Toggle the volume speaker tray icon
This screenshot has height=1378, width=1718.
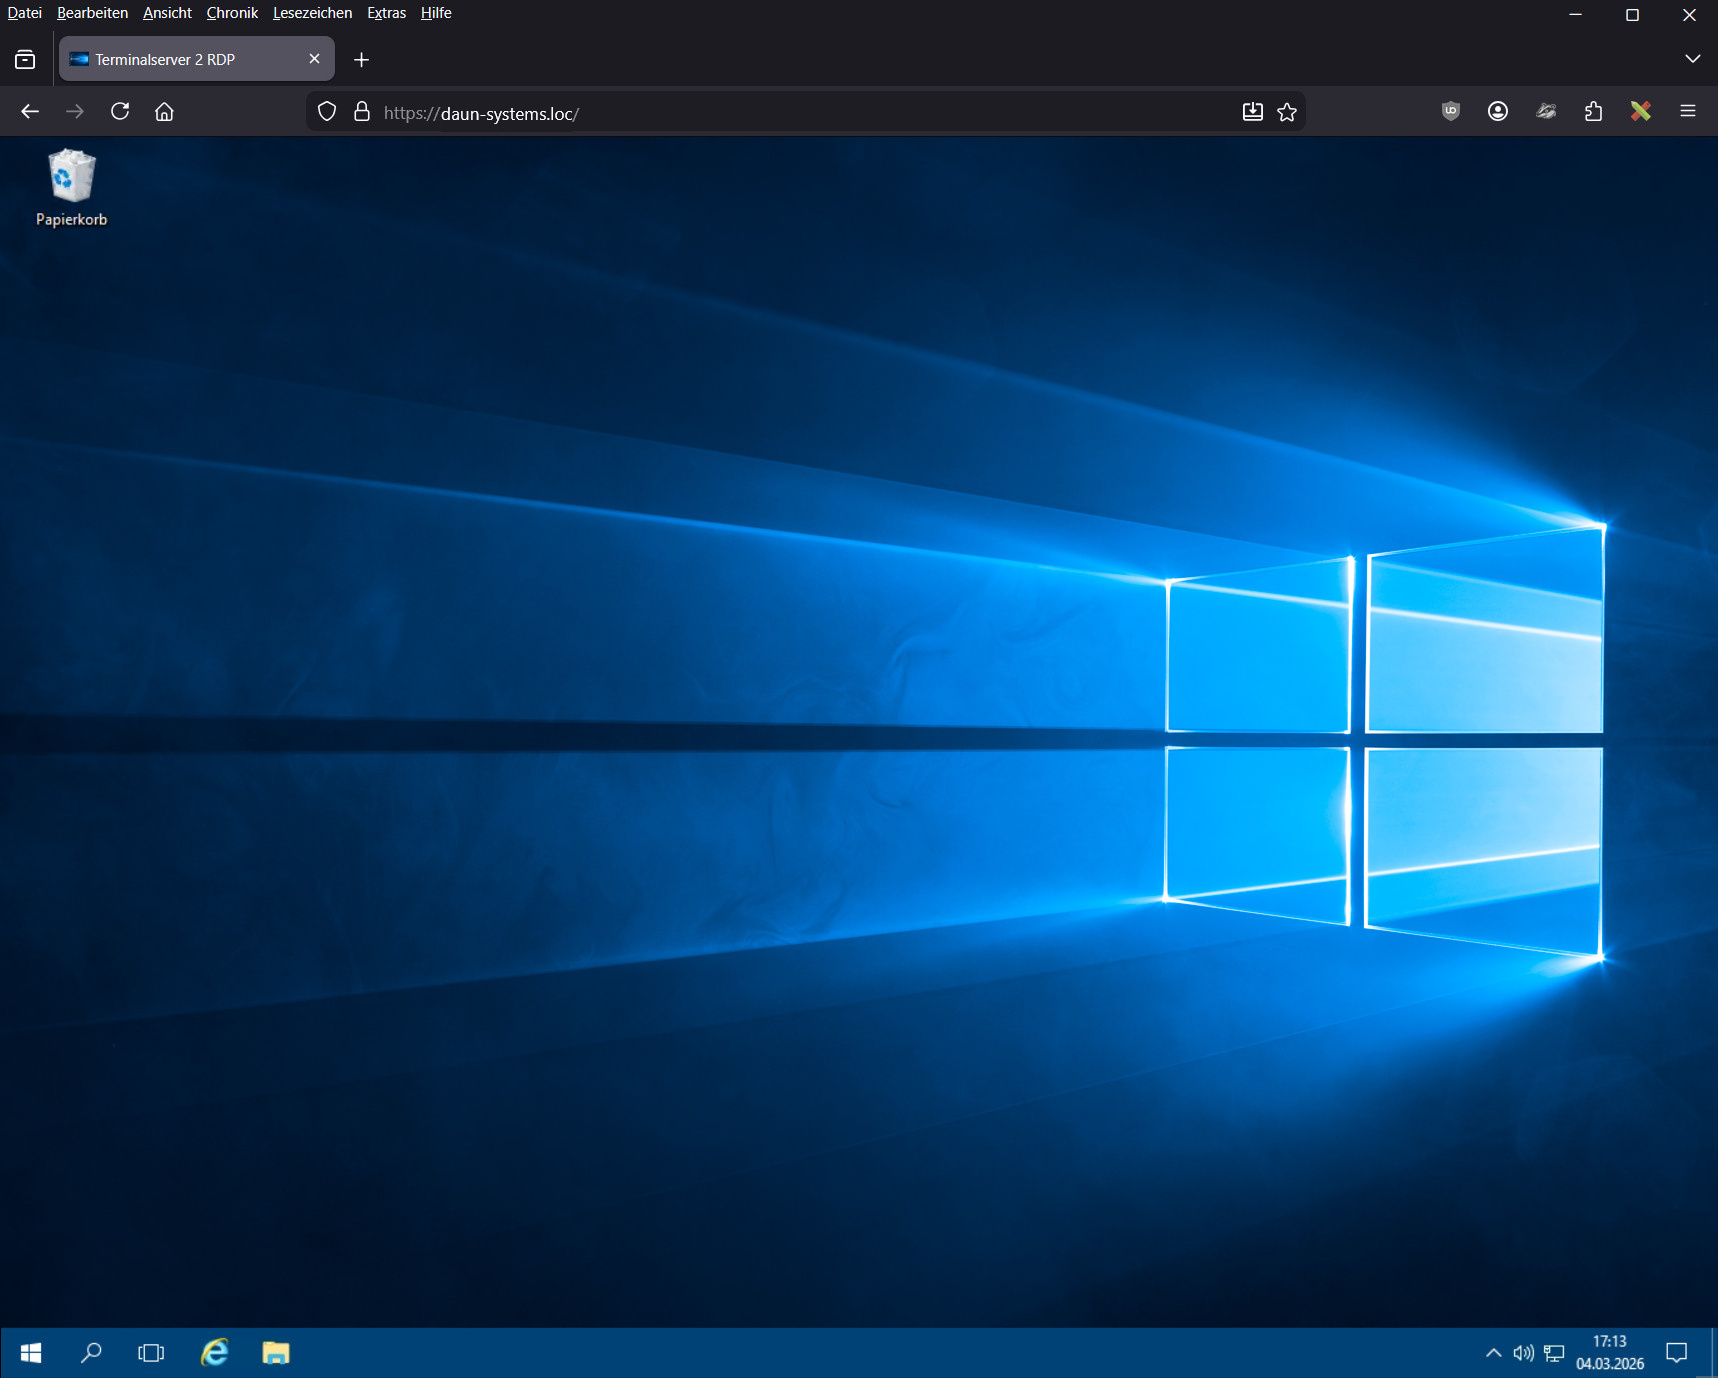[x=1523, y=1353]
